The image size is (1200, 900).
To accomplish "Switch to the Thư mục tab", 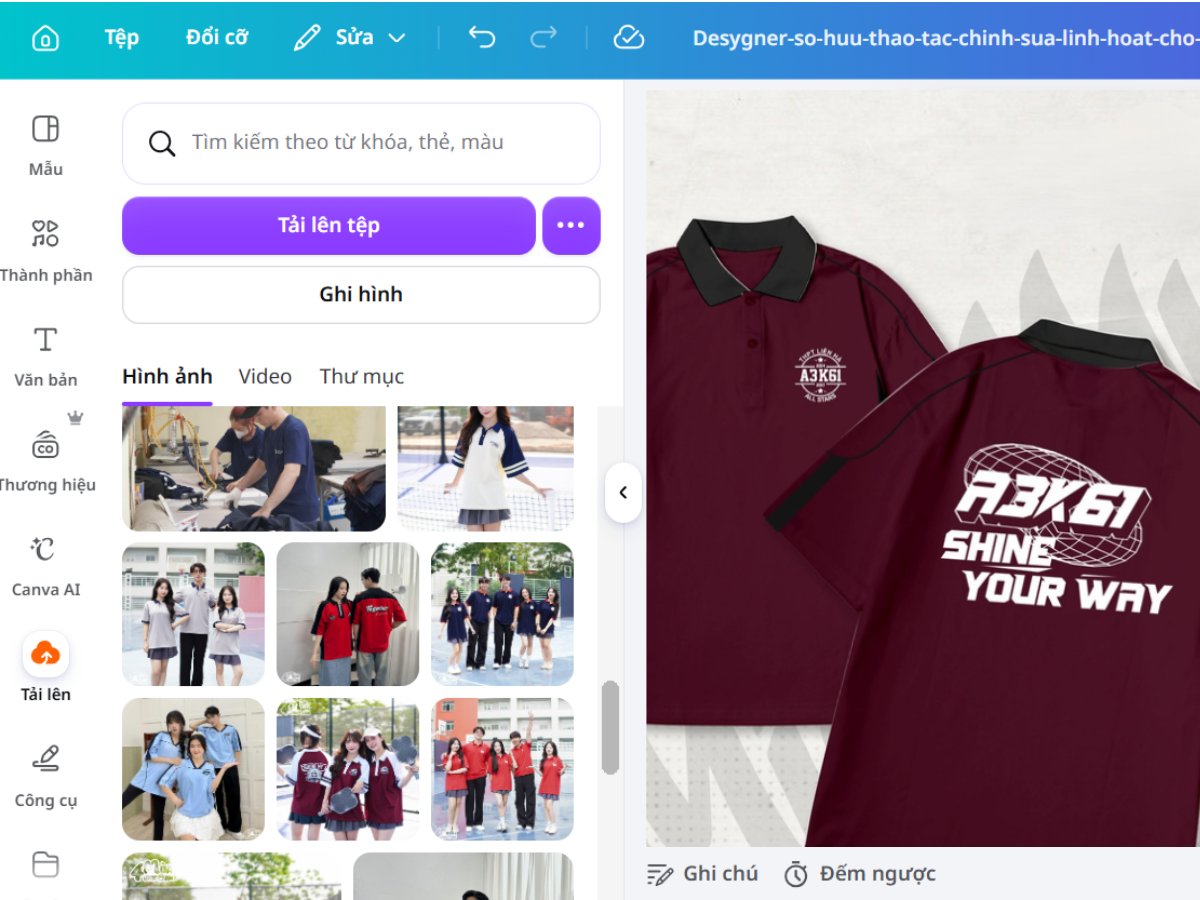I will tap(362, 377).
